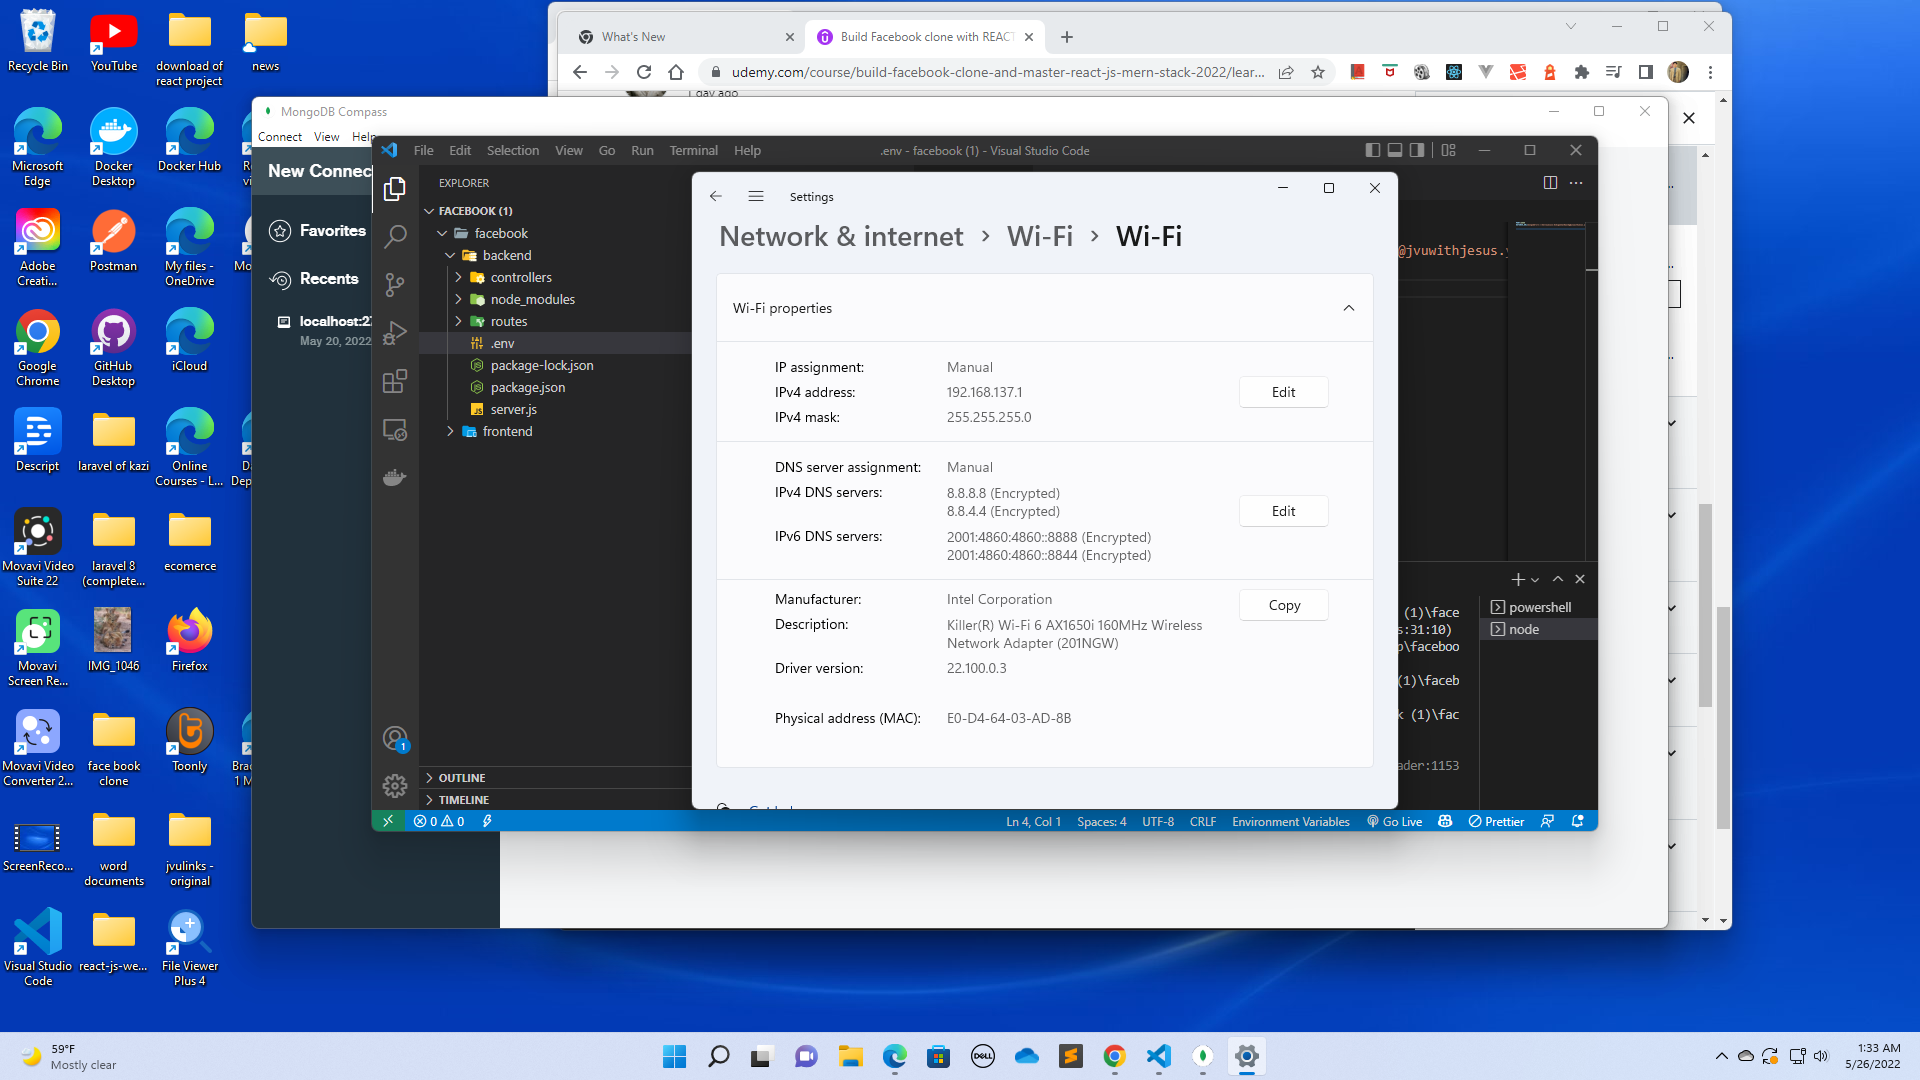Click the Wi-Fi parent breadcrumb link

point(1040,236)
